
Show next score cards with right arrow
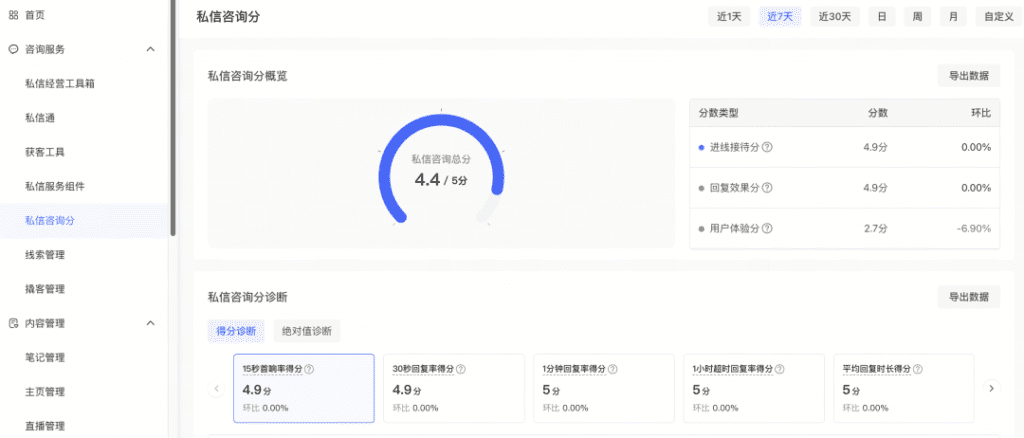(x=991, y=388)
